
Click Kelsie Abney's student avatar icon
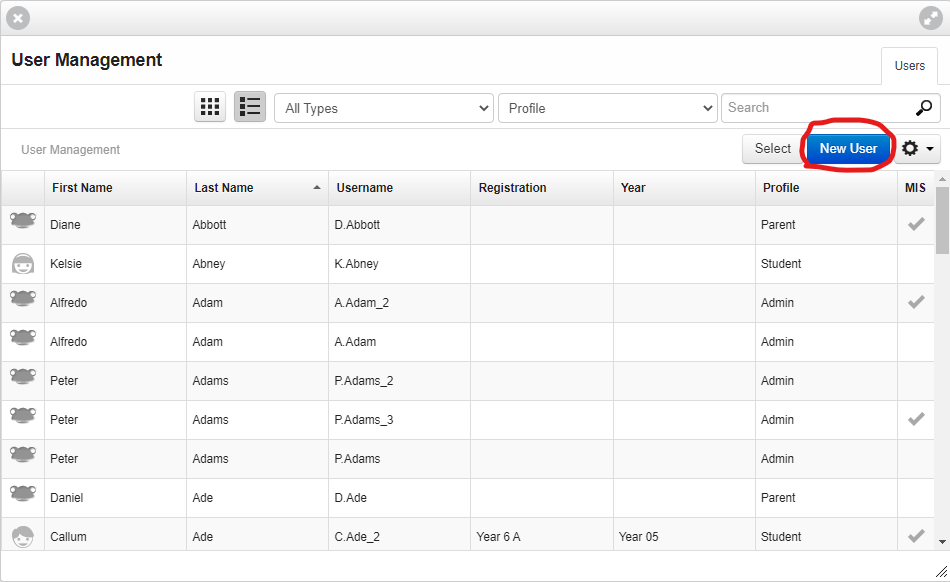pyautogui.click(x=23, y=264)
